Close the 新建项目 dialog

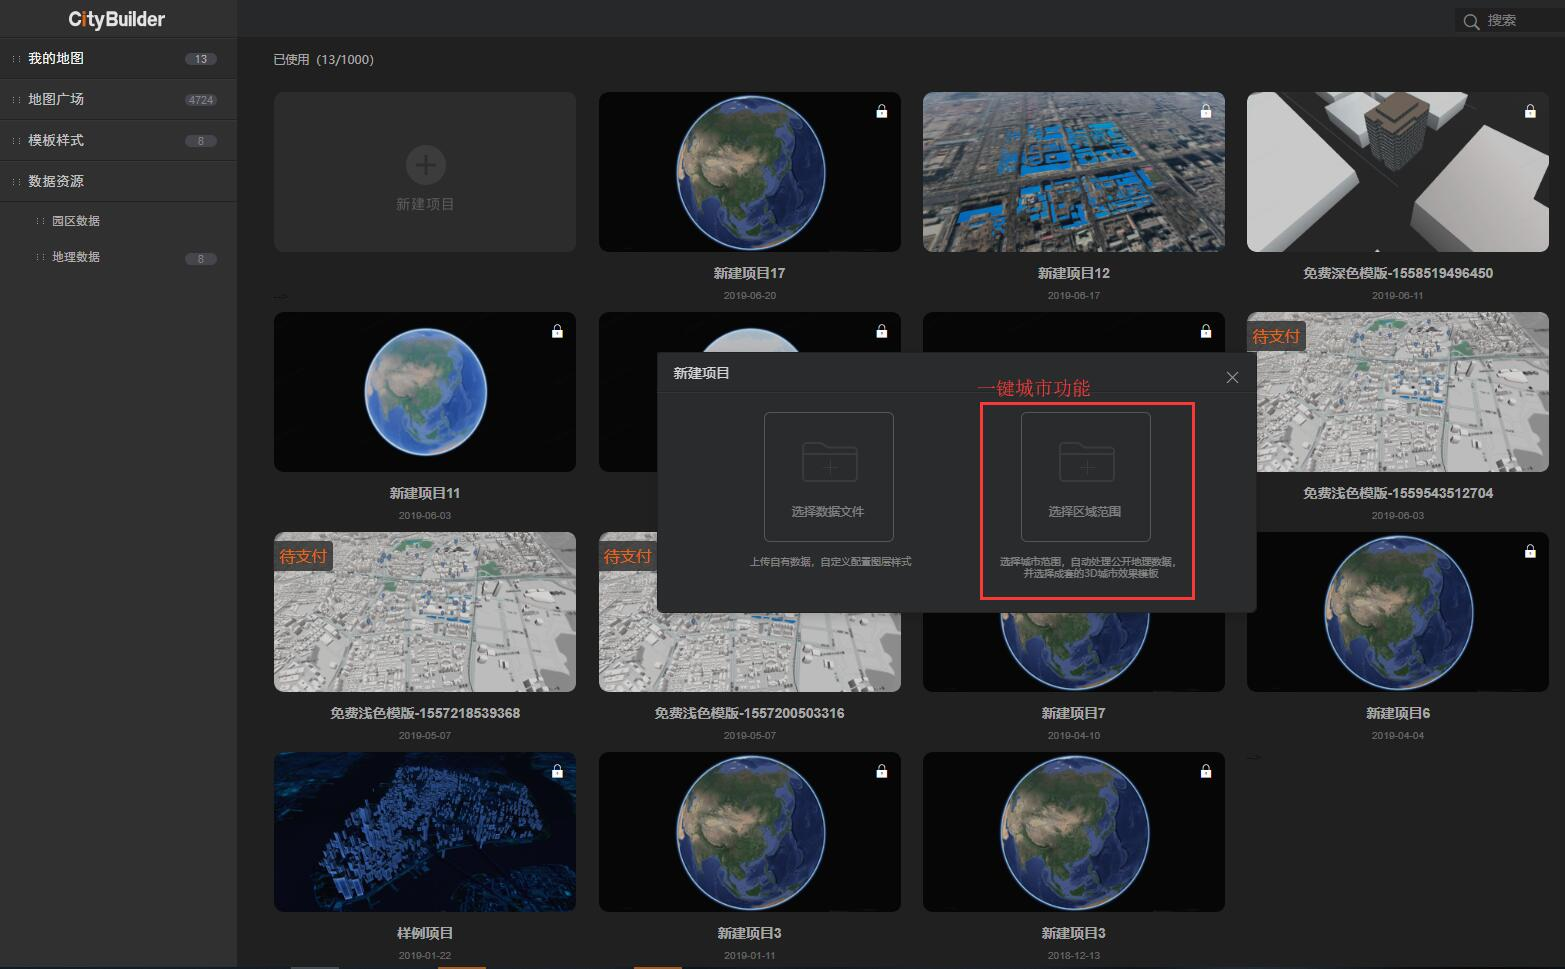(x=1232, y=377)
